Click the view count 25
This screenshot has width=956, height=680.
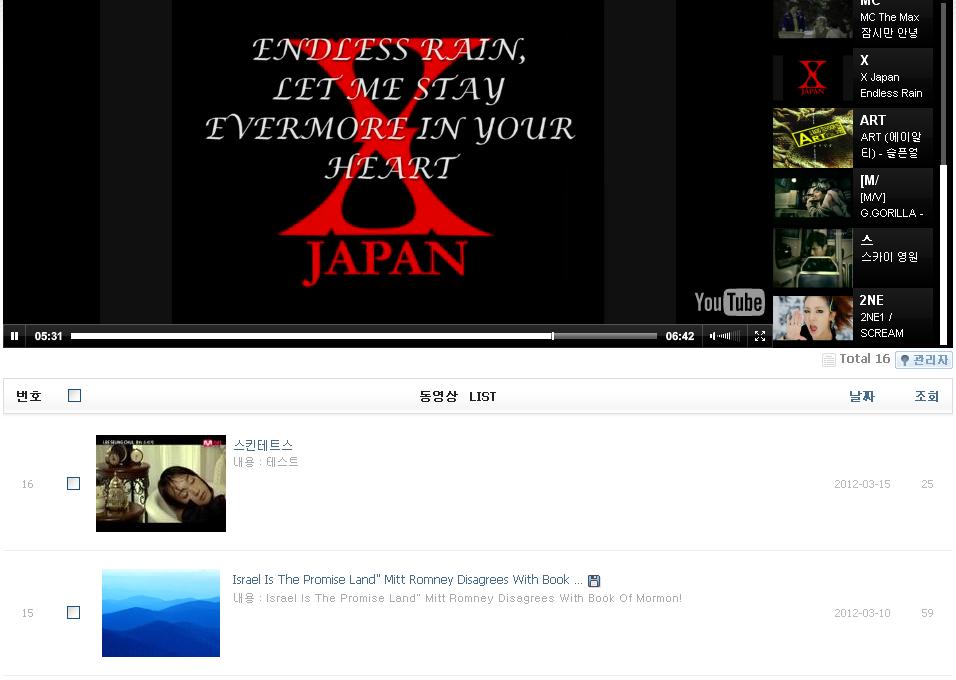[x=927, y=484]
